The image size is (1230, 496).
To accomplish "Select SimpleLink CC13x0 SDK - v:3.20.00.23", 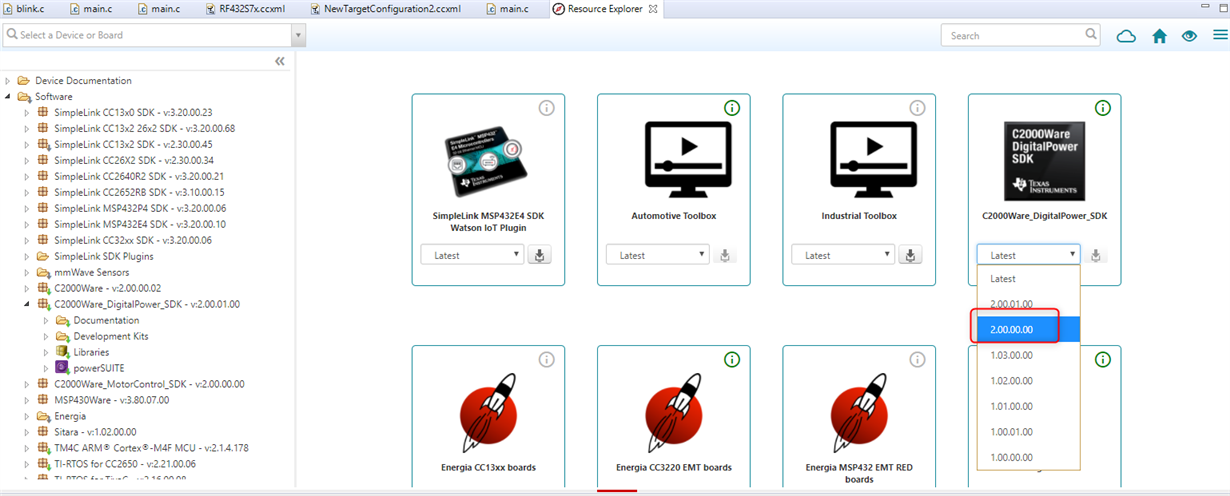I will 133,112.
